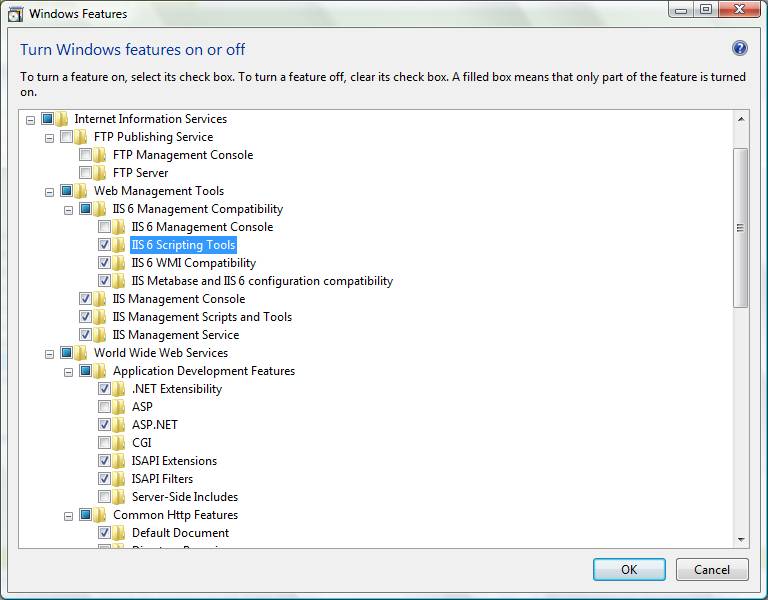Click the scrollbar thumb in features list
This screenshot has width=768, height=600.
(741, 227)
